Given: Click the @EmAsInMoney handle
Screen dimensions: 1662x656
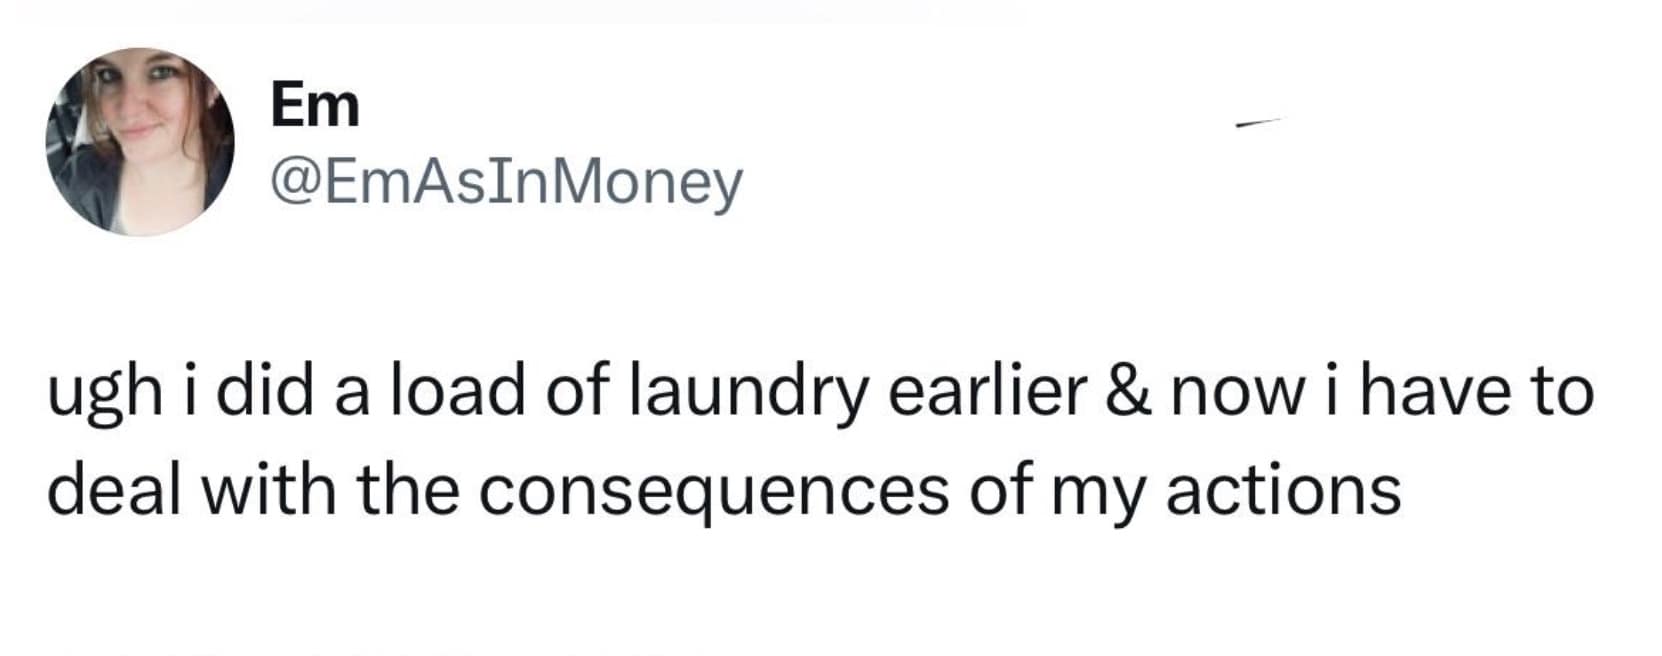Looking at the screenshot, I should click(507, 182).
